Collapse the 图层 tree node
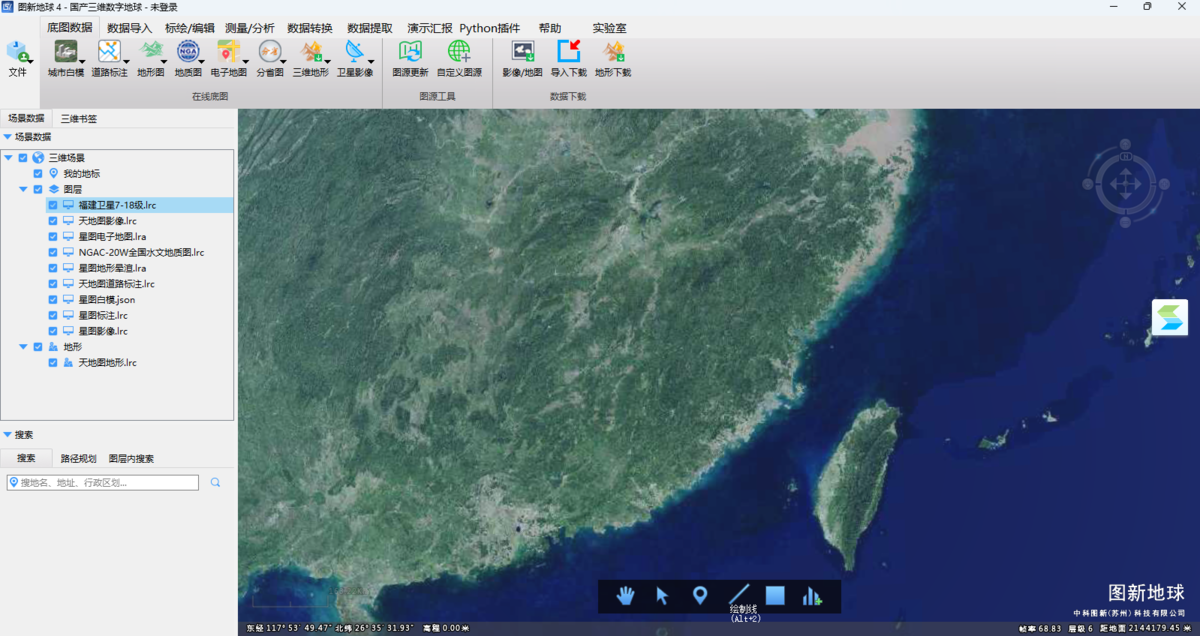The image size is (1200, 636). pyautogui.click(x=23, y=189)
